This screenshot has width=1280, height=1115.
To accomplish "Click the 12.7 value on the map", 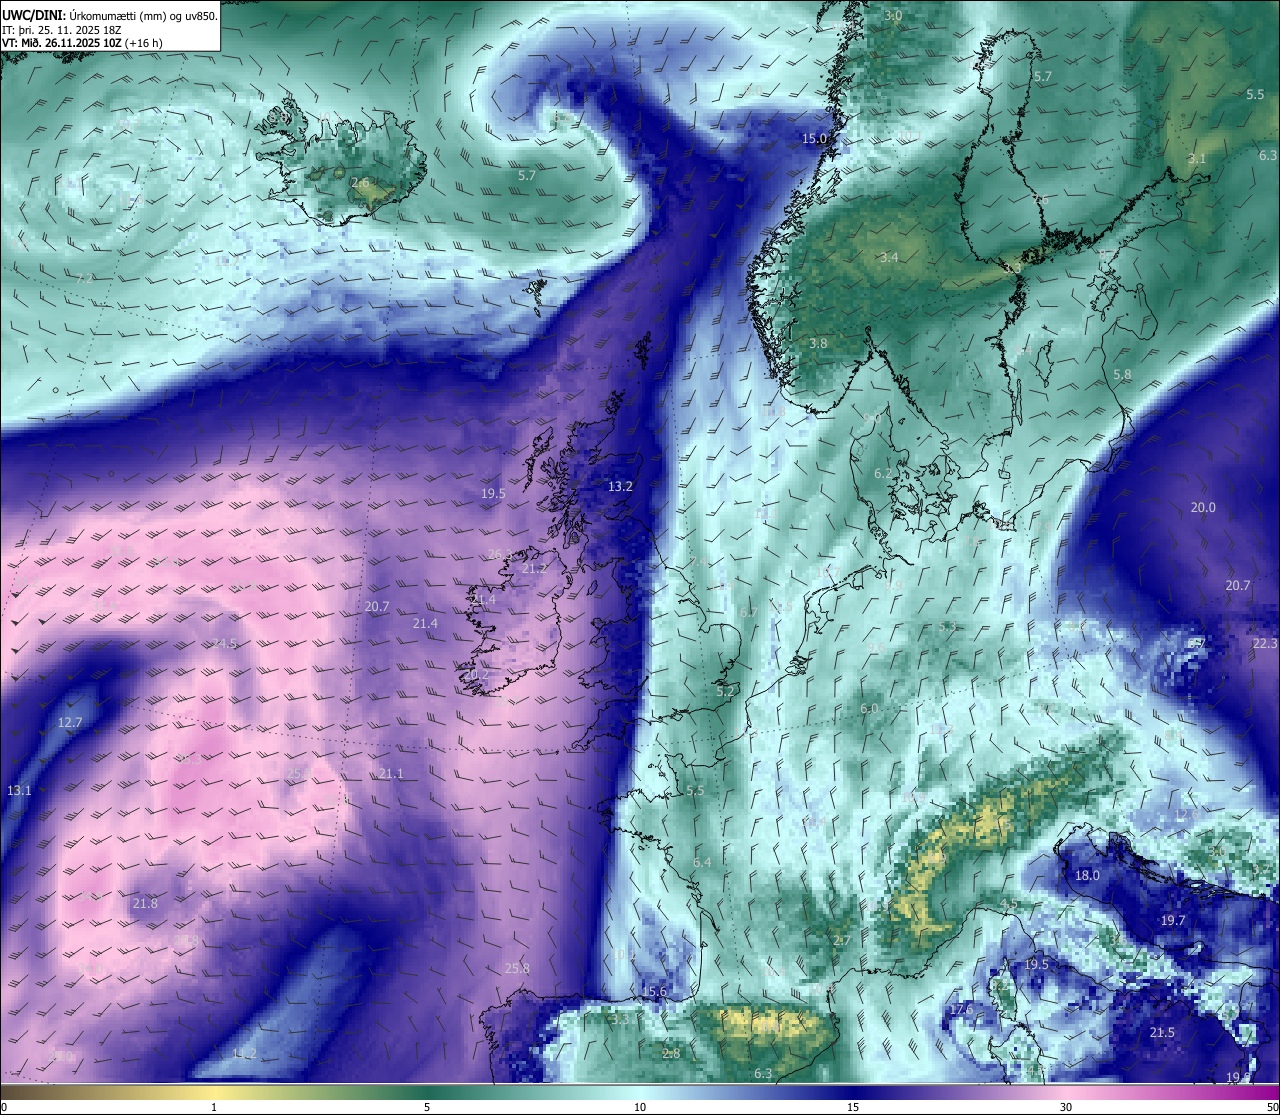I will pos(70,722).
